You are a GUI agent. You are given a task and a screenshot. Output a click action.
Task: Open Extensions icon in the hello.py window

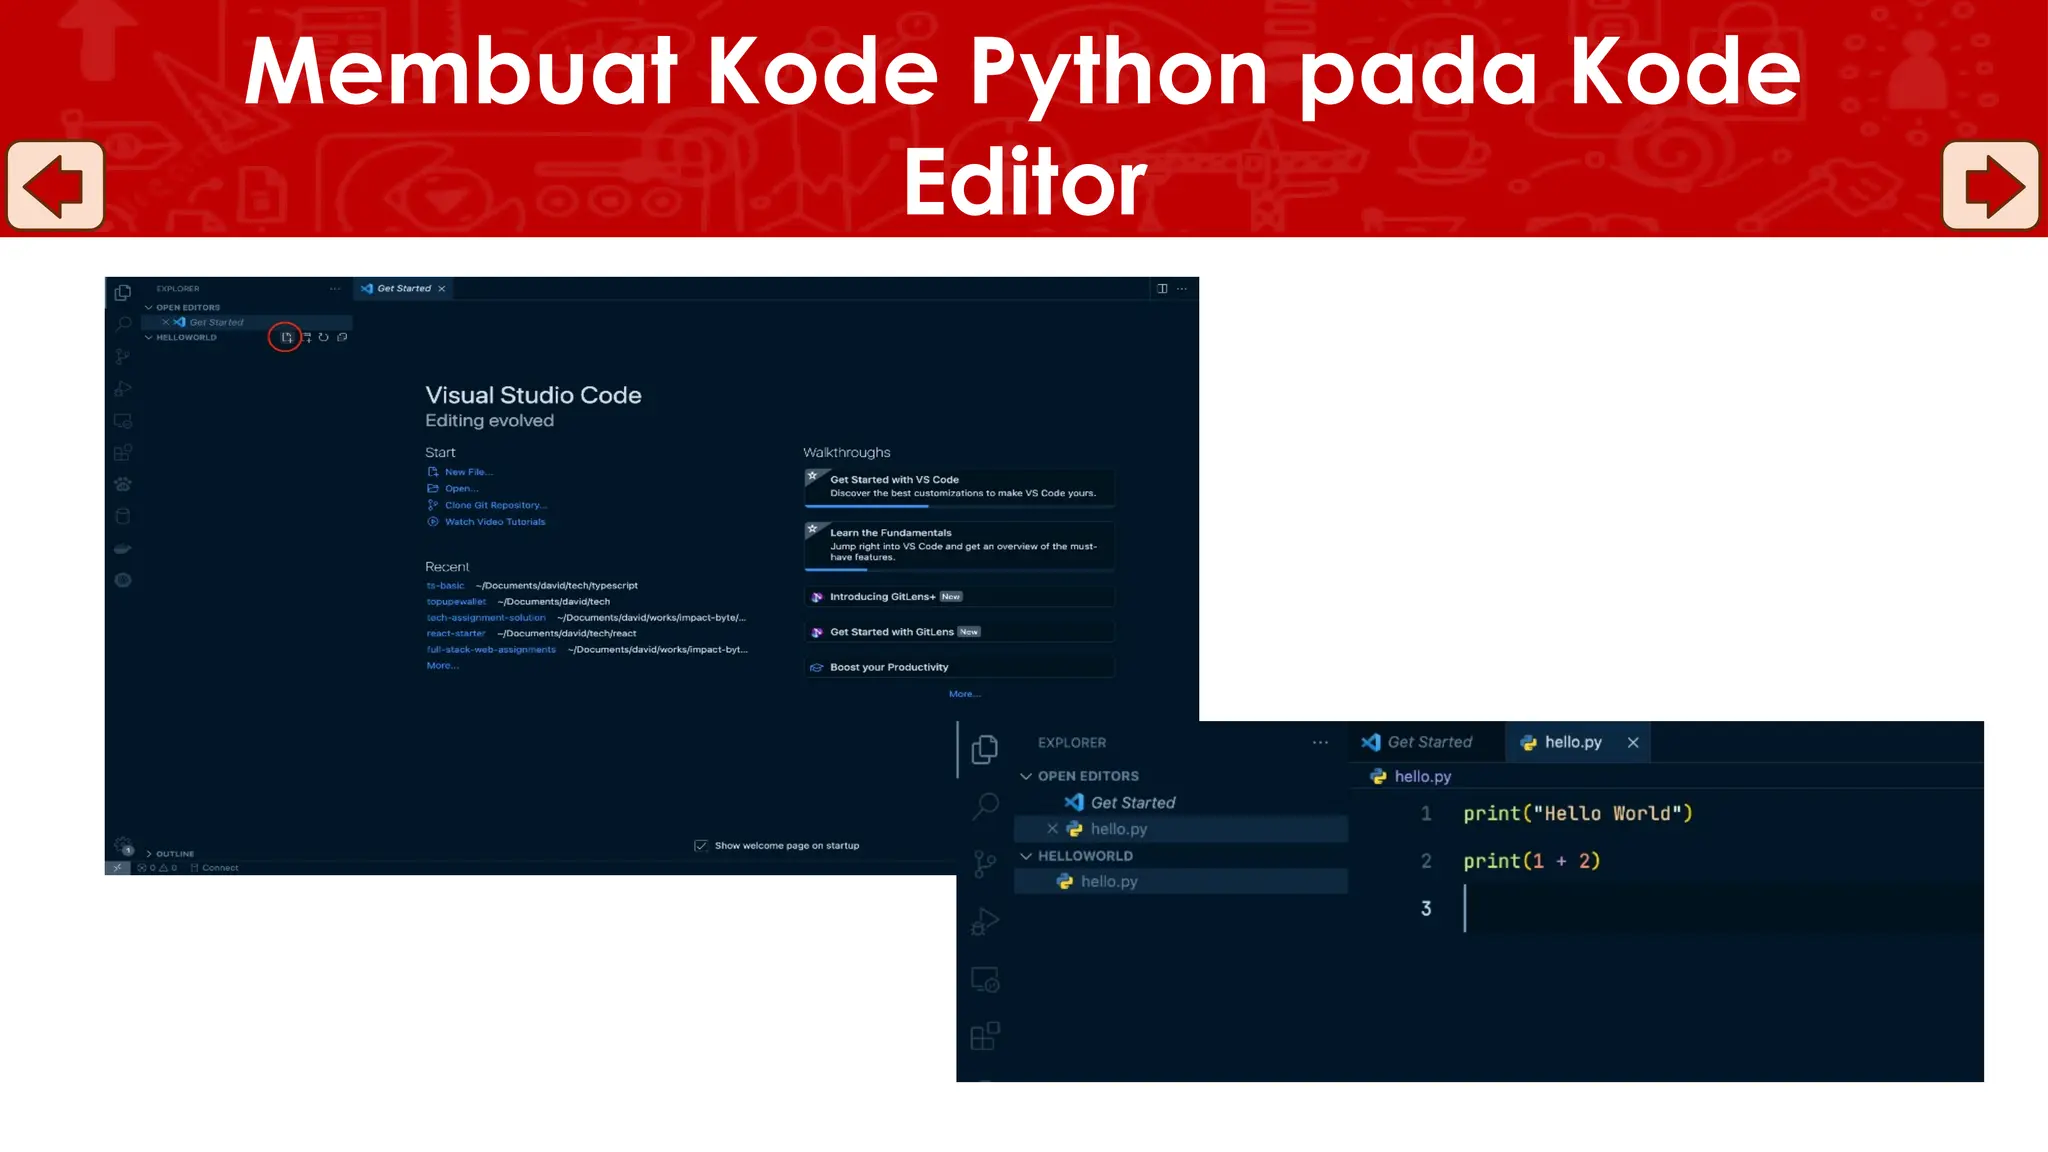(985, 1035)
